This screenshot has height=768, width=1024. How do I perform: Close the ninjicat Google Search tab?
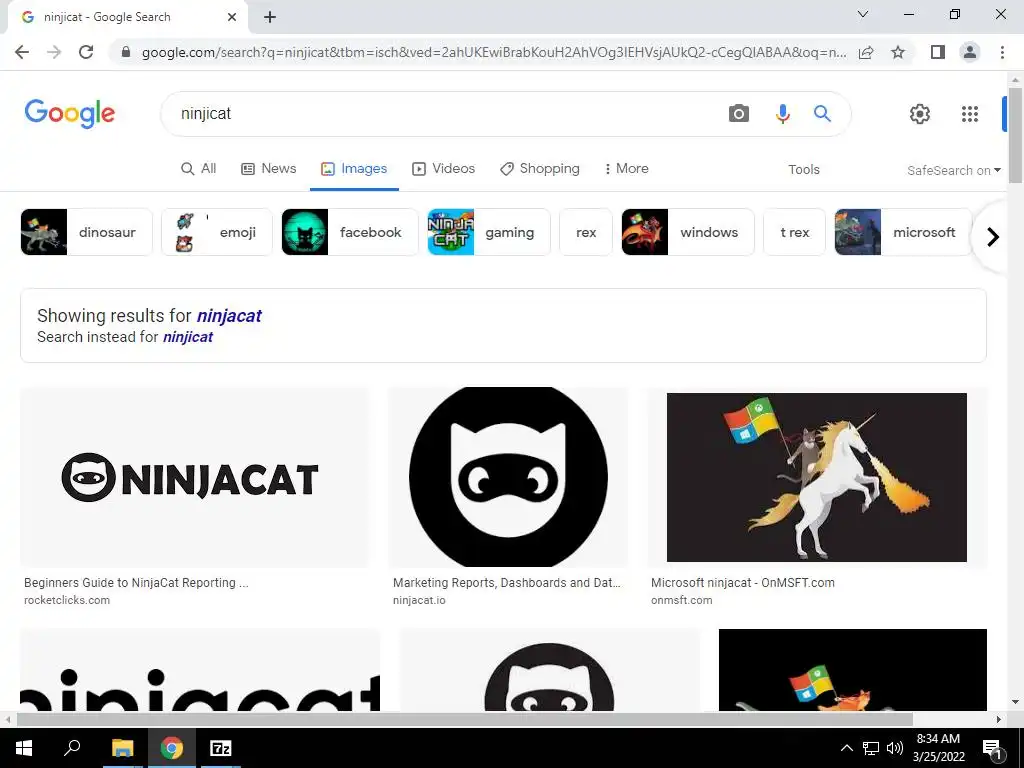232,17
